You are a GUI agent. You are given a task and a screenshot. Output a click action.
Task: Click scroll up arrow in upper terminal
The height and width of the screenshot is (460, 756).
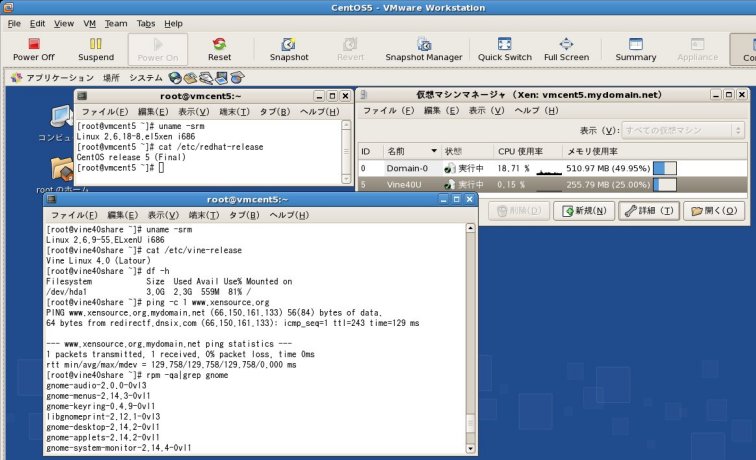pyautogui.click(x=346, y=125)
